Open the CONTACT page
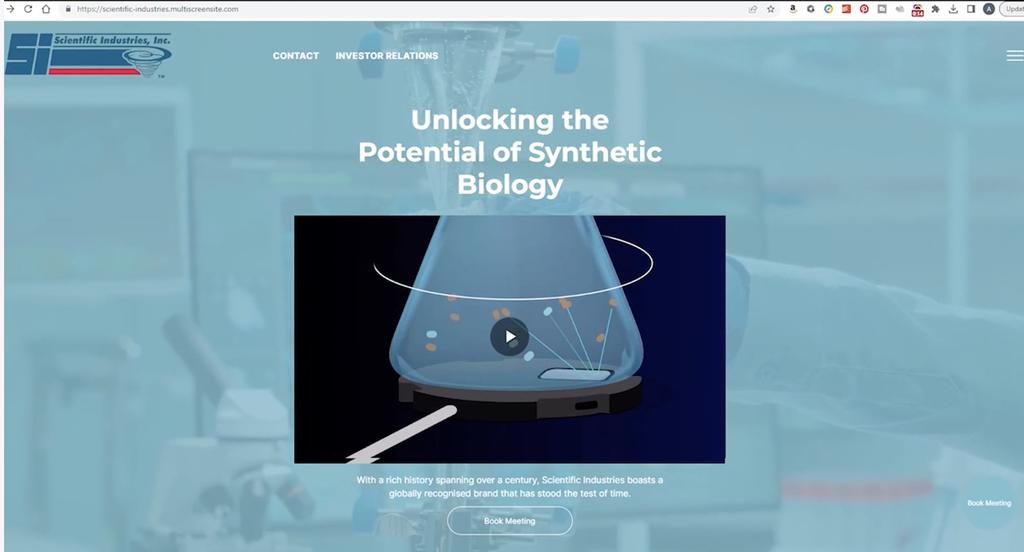 coord(296,56)
